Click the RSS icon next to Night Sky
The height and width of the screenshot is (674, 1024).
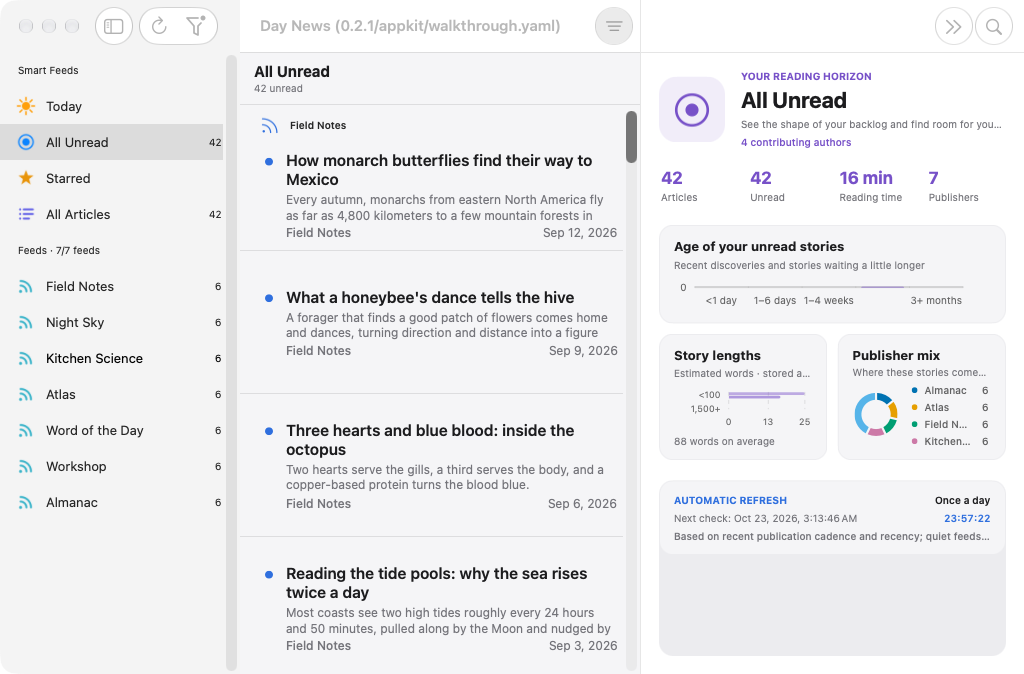[25, 322]
